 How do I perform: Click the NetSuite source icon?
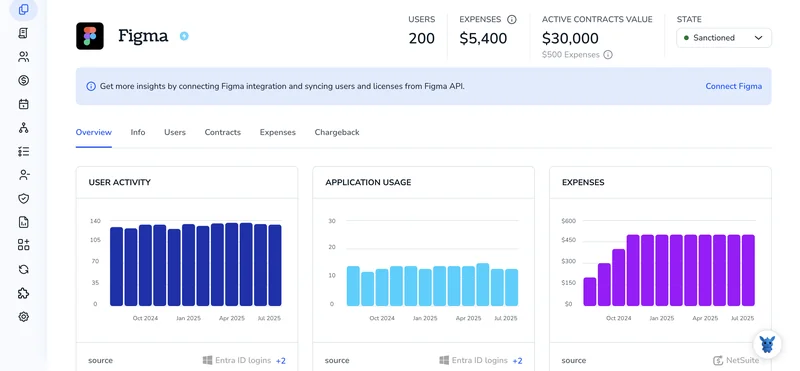point(718,360)
